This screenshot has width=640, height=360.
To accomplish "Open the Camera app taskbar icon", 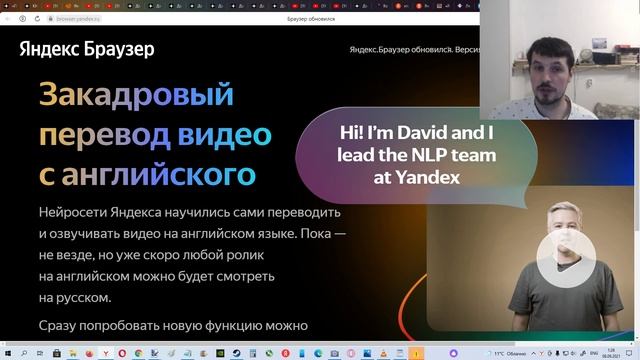I will coord(334,353).
